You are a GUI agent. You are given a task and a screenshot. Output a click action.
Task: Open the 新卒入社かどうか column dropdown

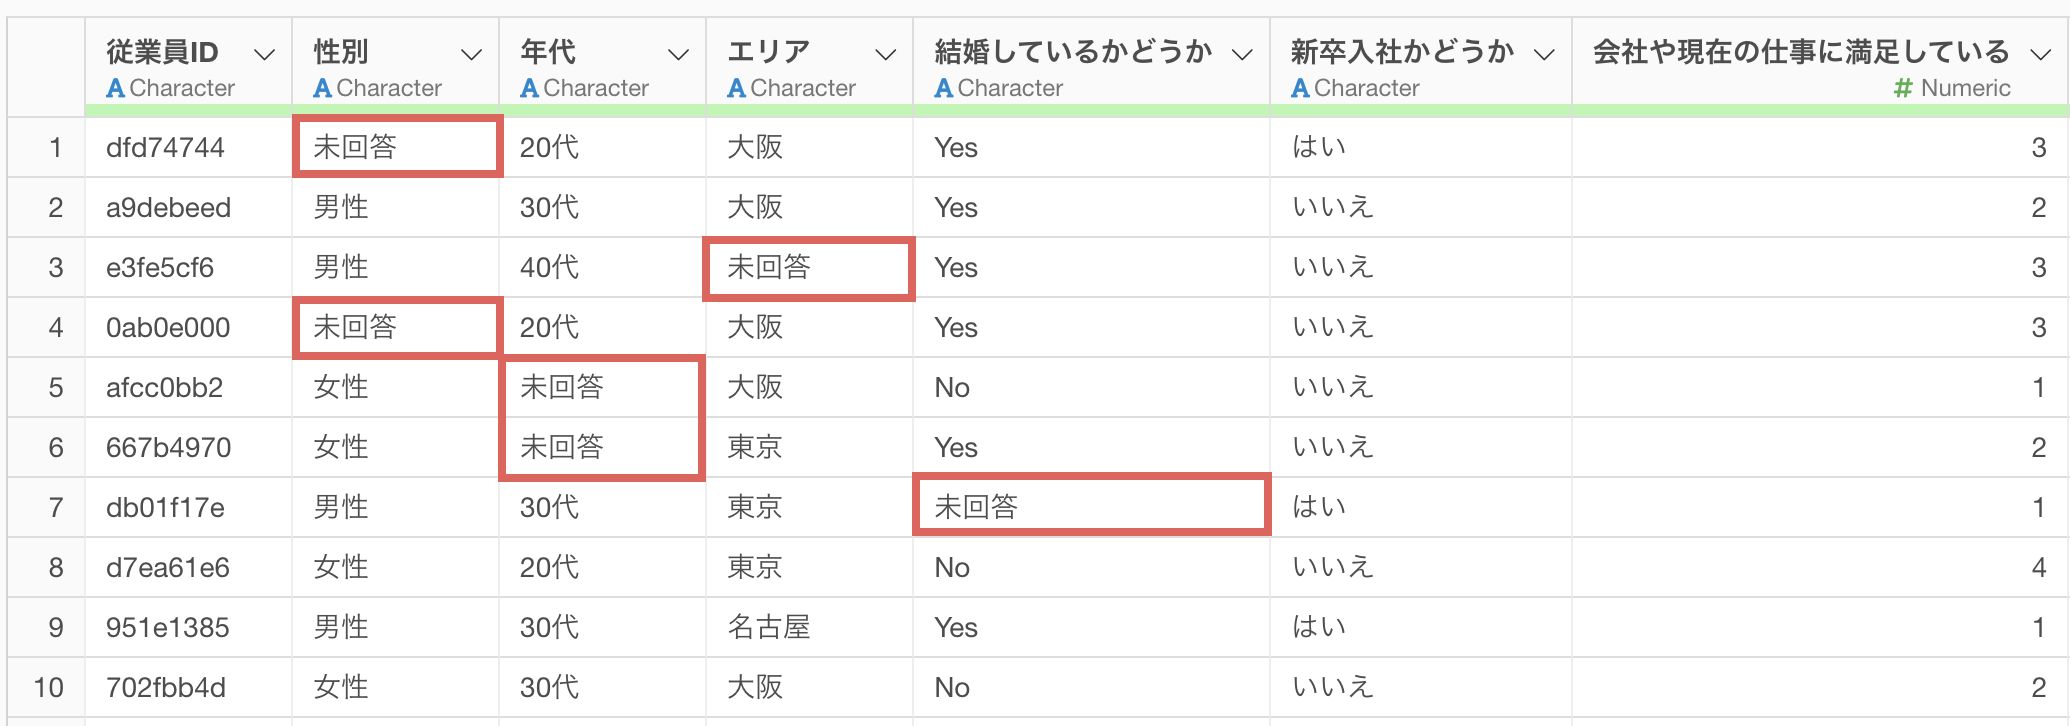coord(1544,54)
